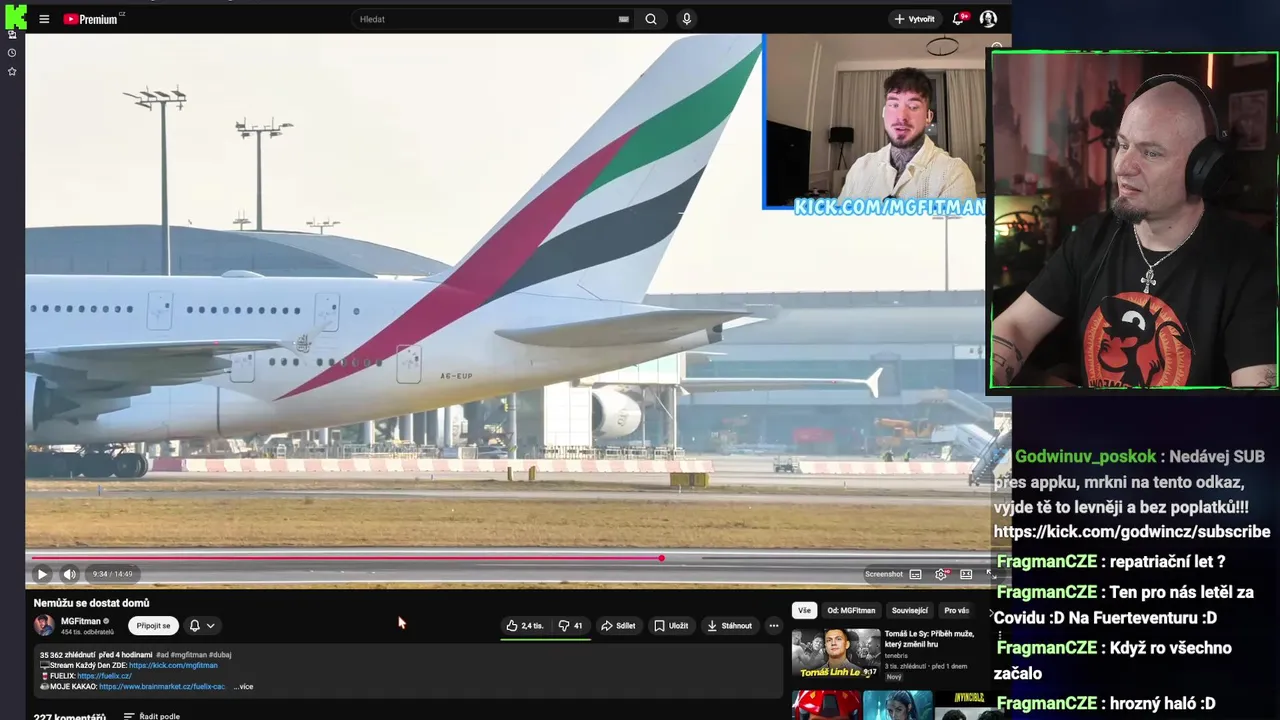1280x720 pixels.
Task: Open the history clock sidebar icon
Action: coord(12,53)
